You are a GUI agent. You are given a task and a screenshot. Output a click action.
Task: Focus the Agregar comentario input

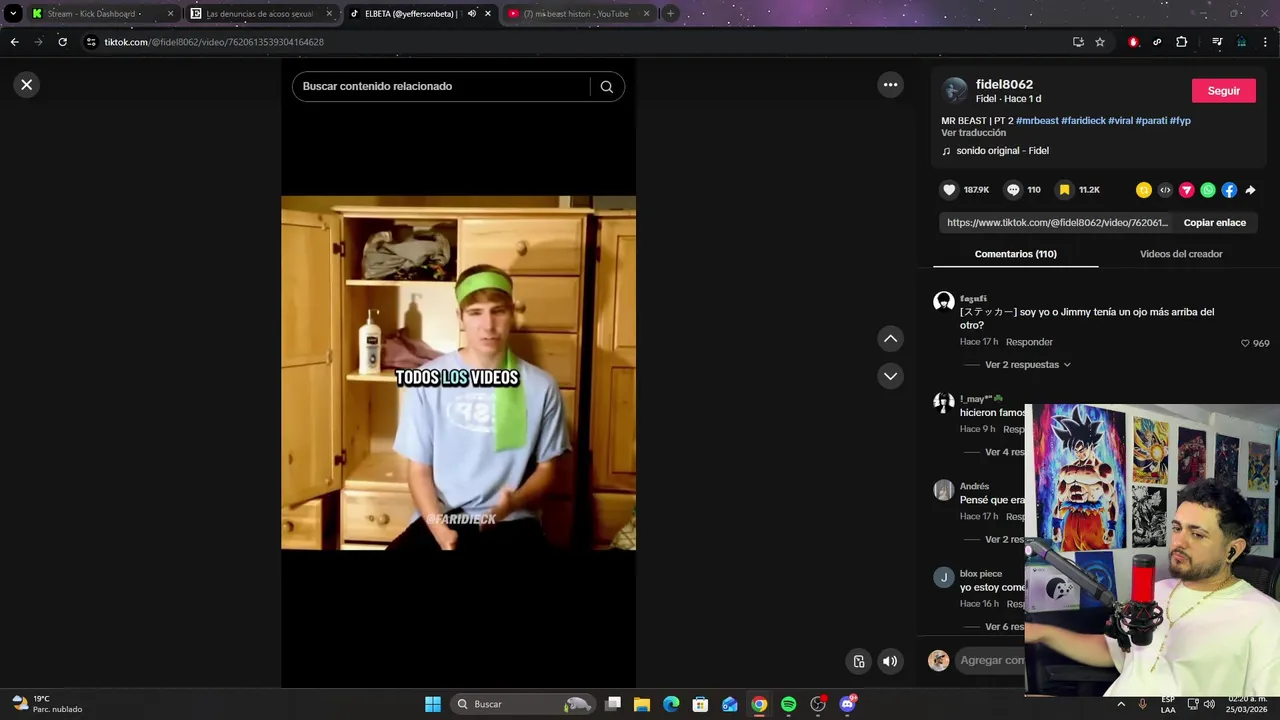[x=992, y=661]
